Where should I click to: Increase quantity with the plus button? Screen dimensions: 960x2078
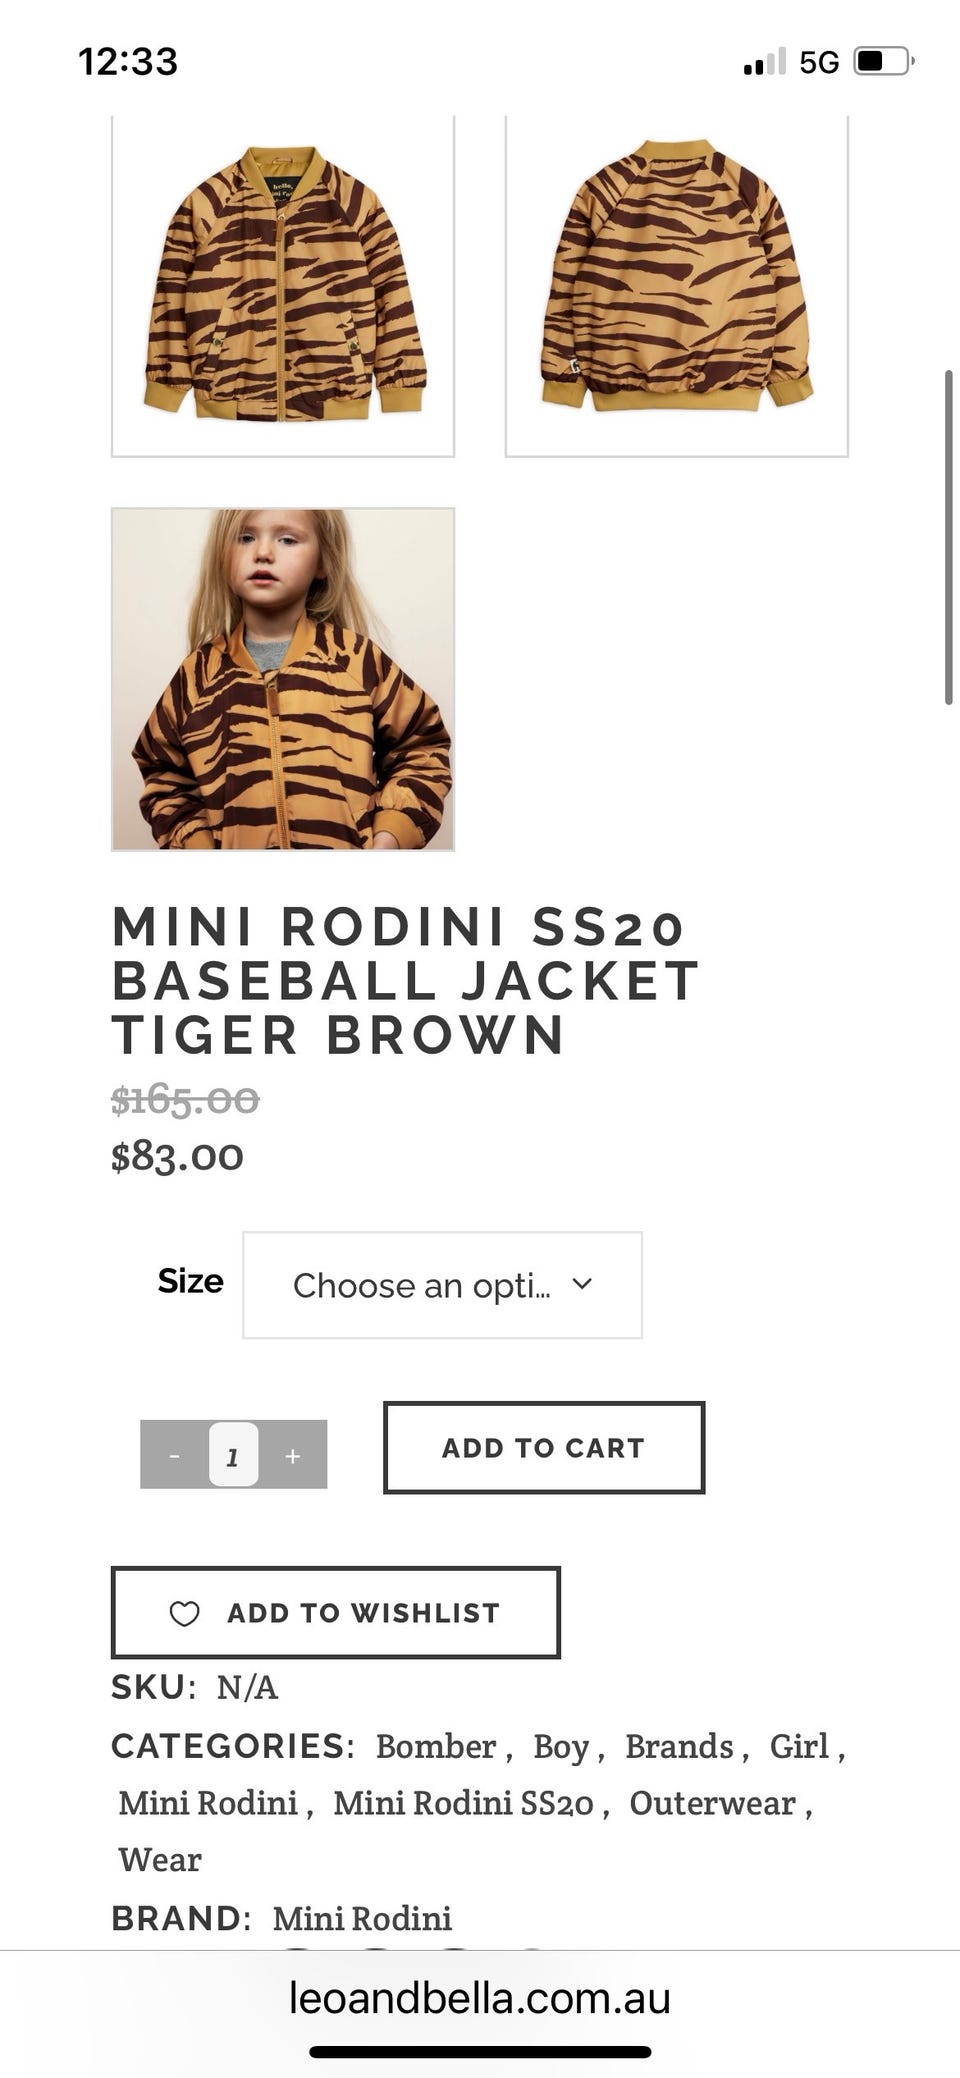coord(292,1456)
